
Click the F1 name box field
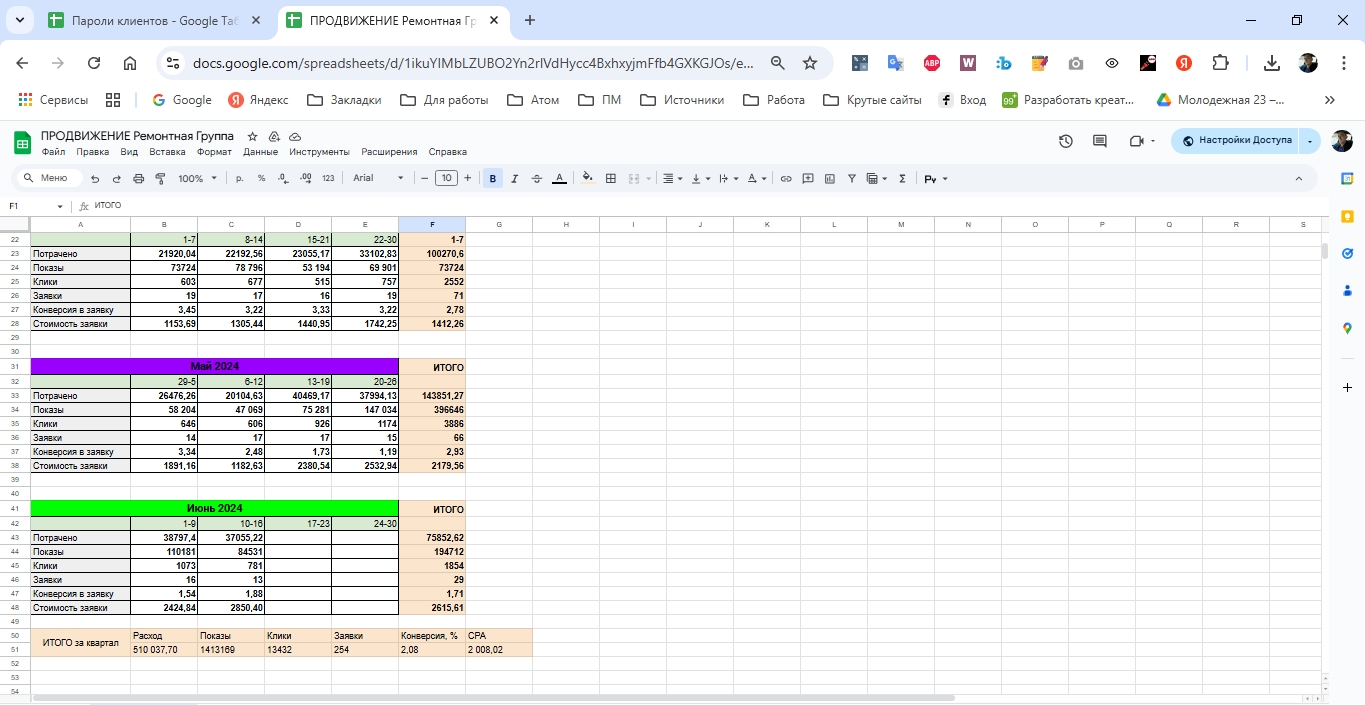[30, 206]
